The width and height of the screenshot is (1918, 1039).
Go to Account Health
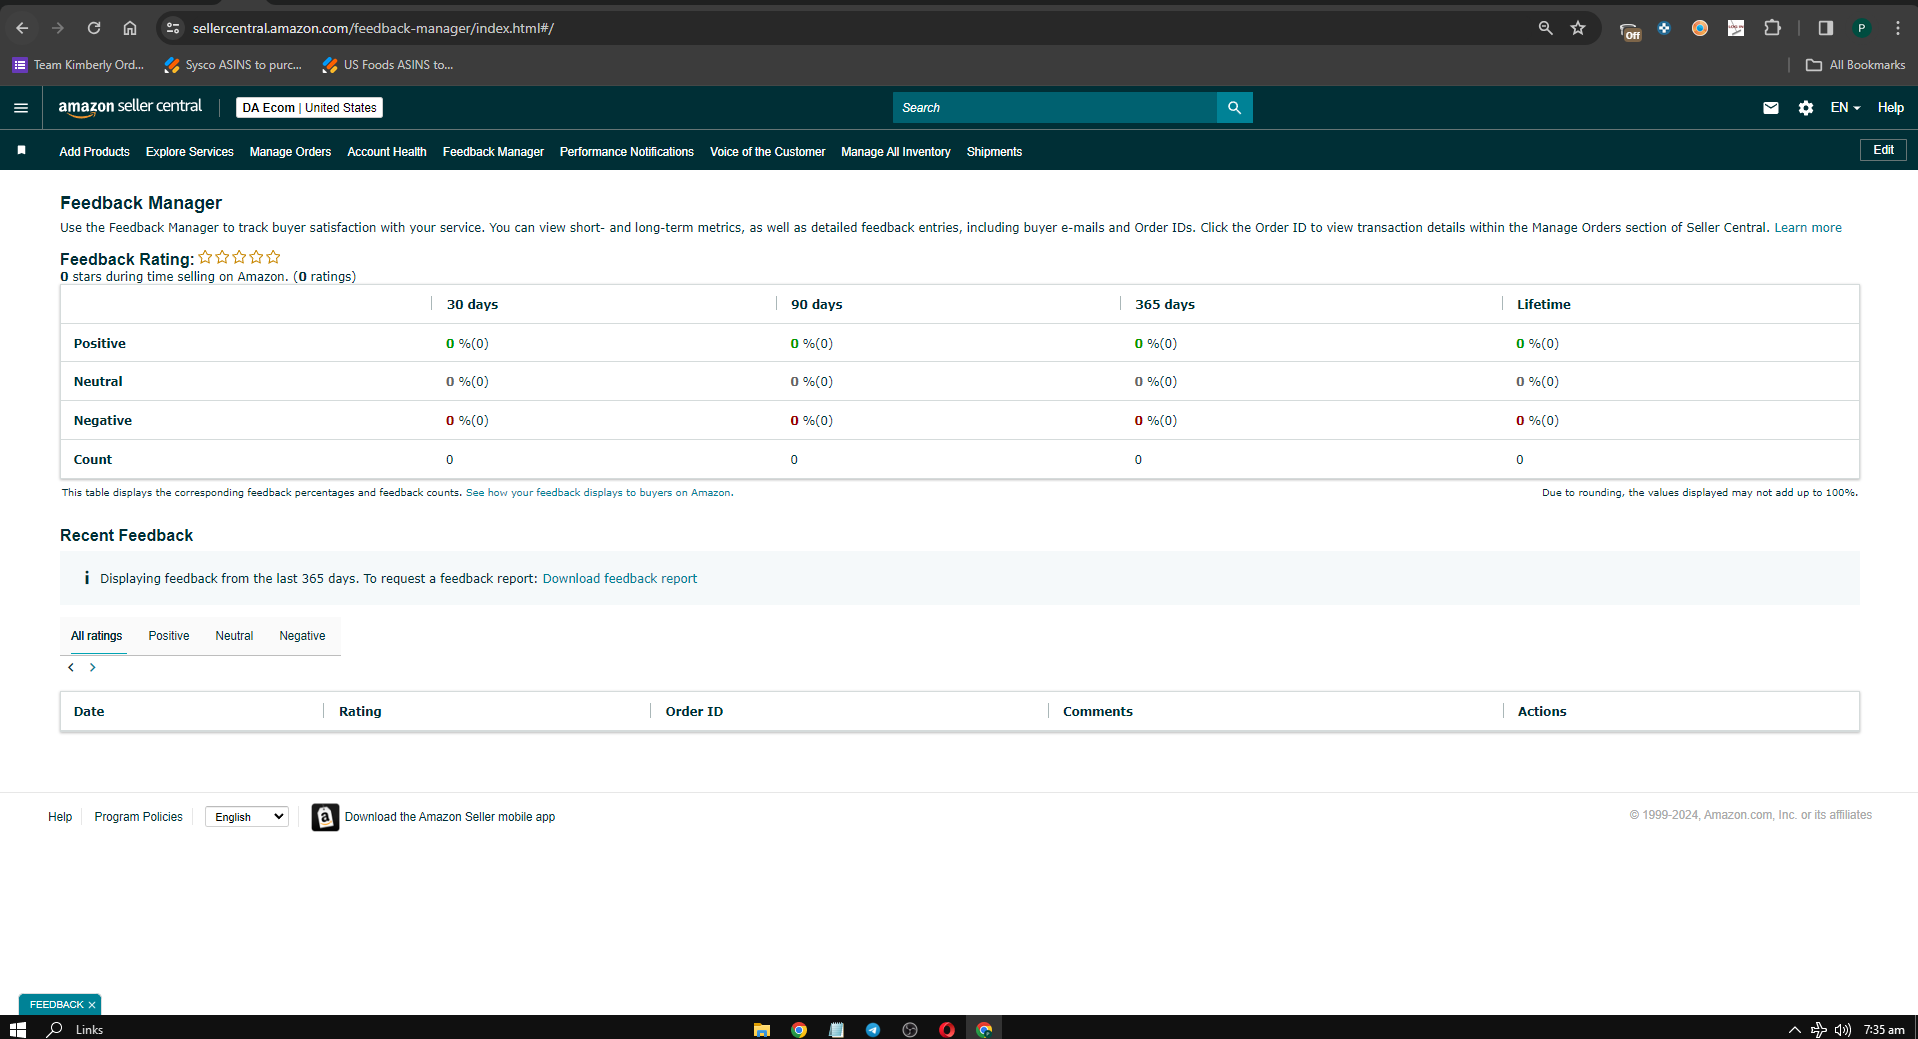click(x=387, y=152)
